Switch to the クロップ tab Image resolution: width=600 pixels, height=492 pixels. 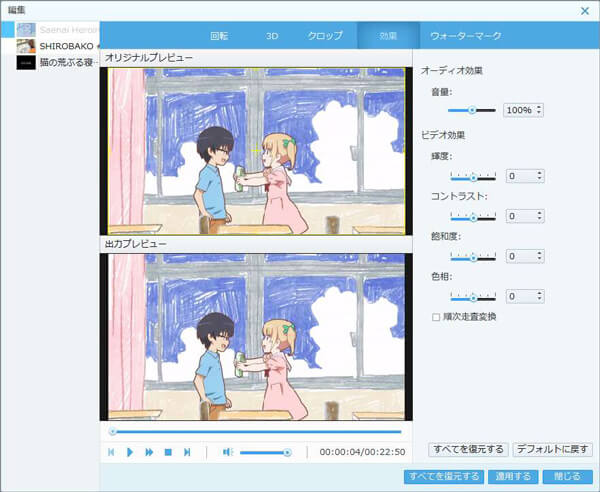325,36
